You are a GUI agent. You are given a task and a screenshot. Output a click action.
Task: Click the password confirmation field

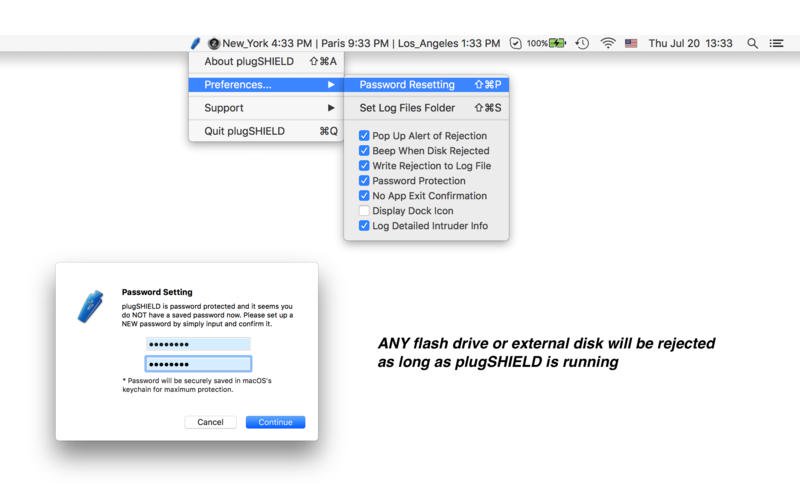tap(198, 364)
